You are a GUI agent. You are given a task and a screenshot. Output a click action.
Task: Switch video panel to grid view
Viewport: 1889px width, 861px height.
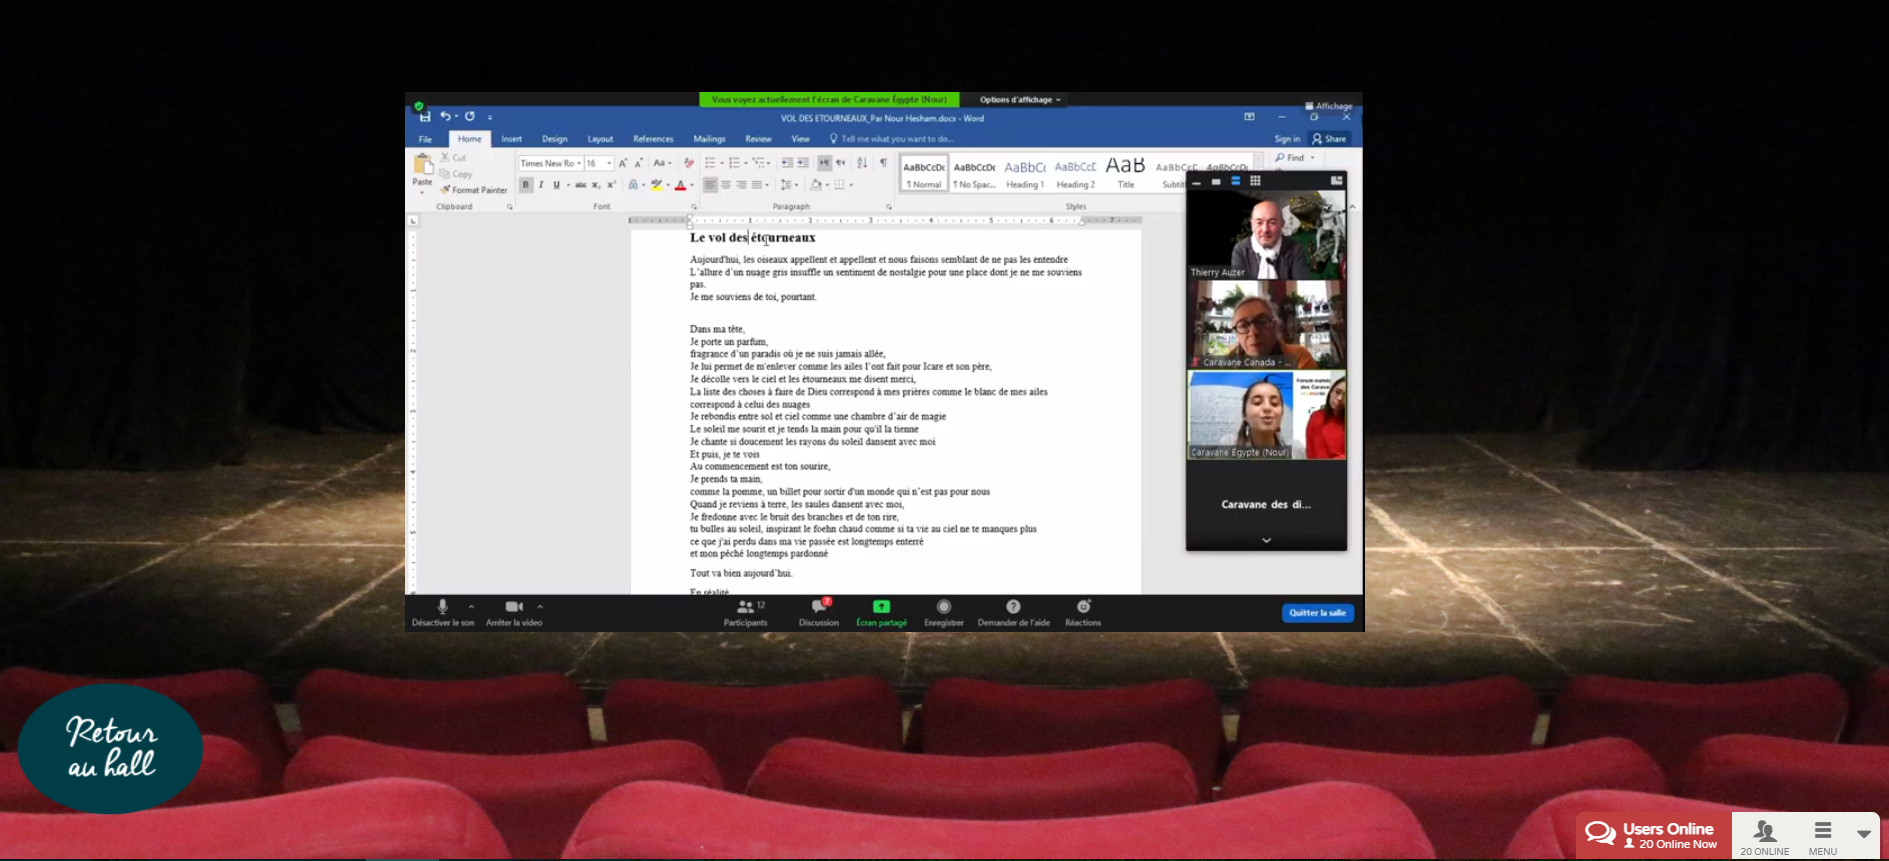(x=1255, y=181)
